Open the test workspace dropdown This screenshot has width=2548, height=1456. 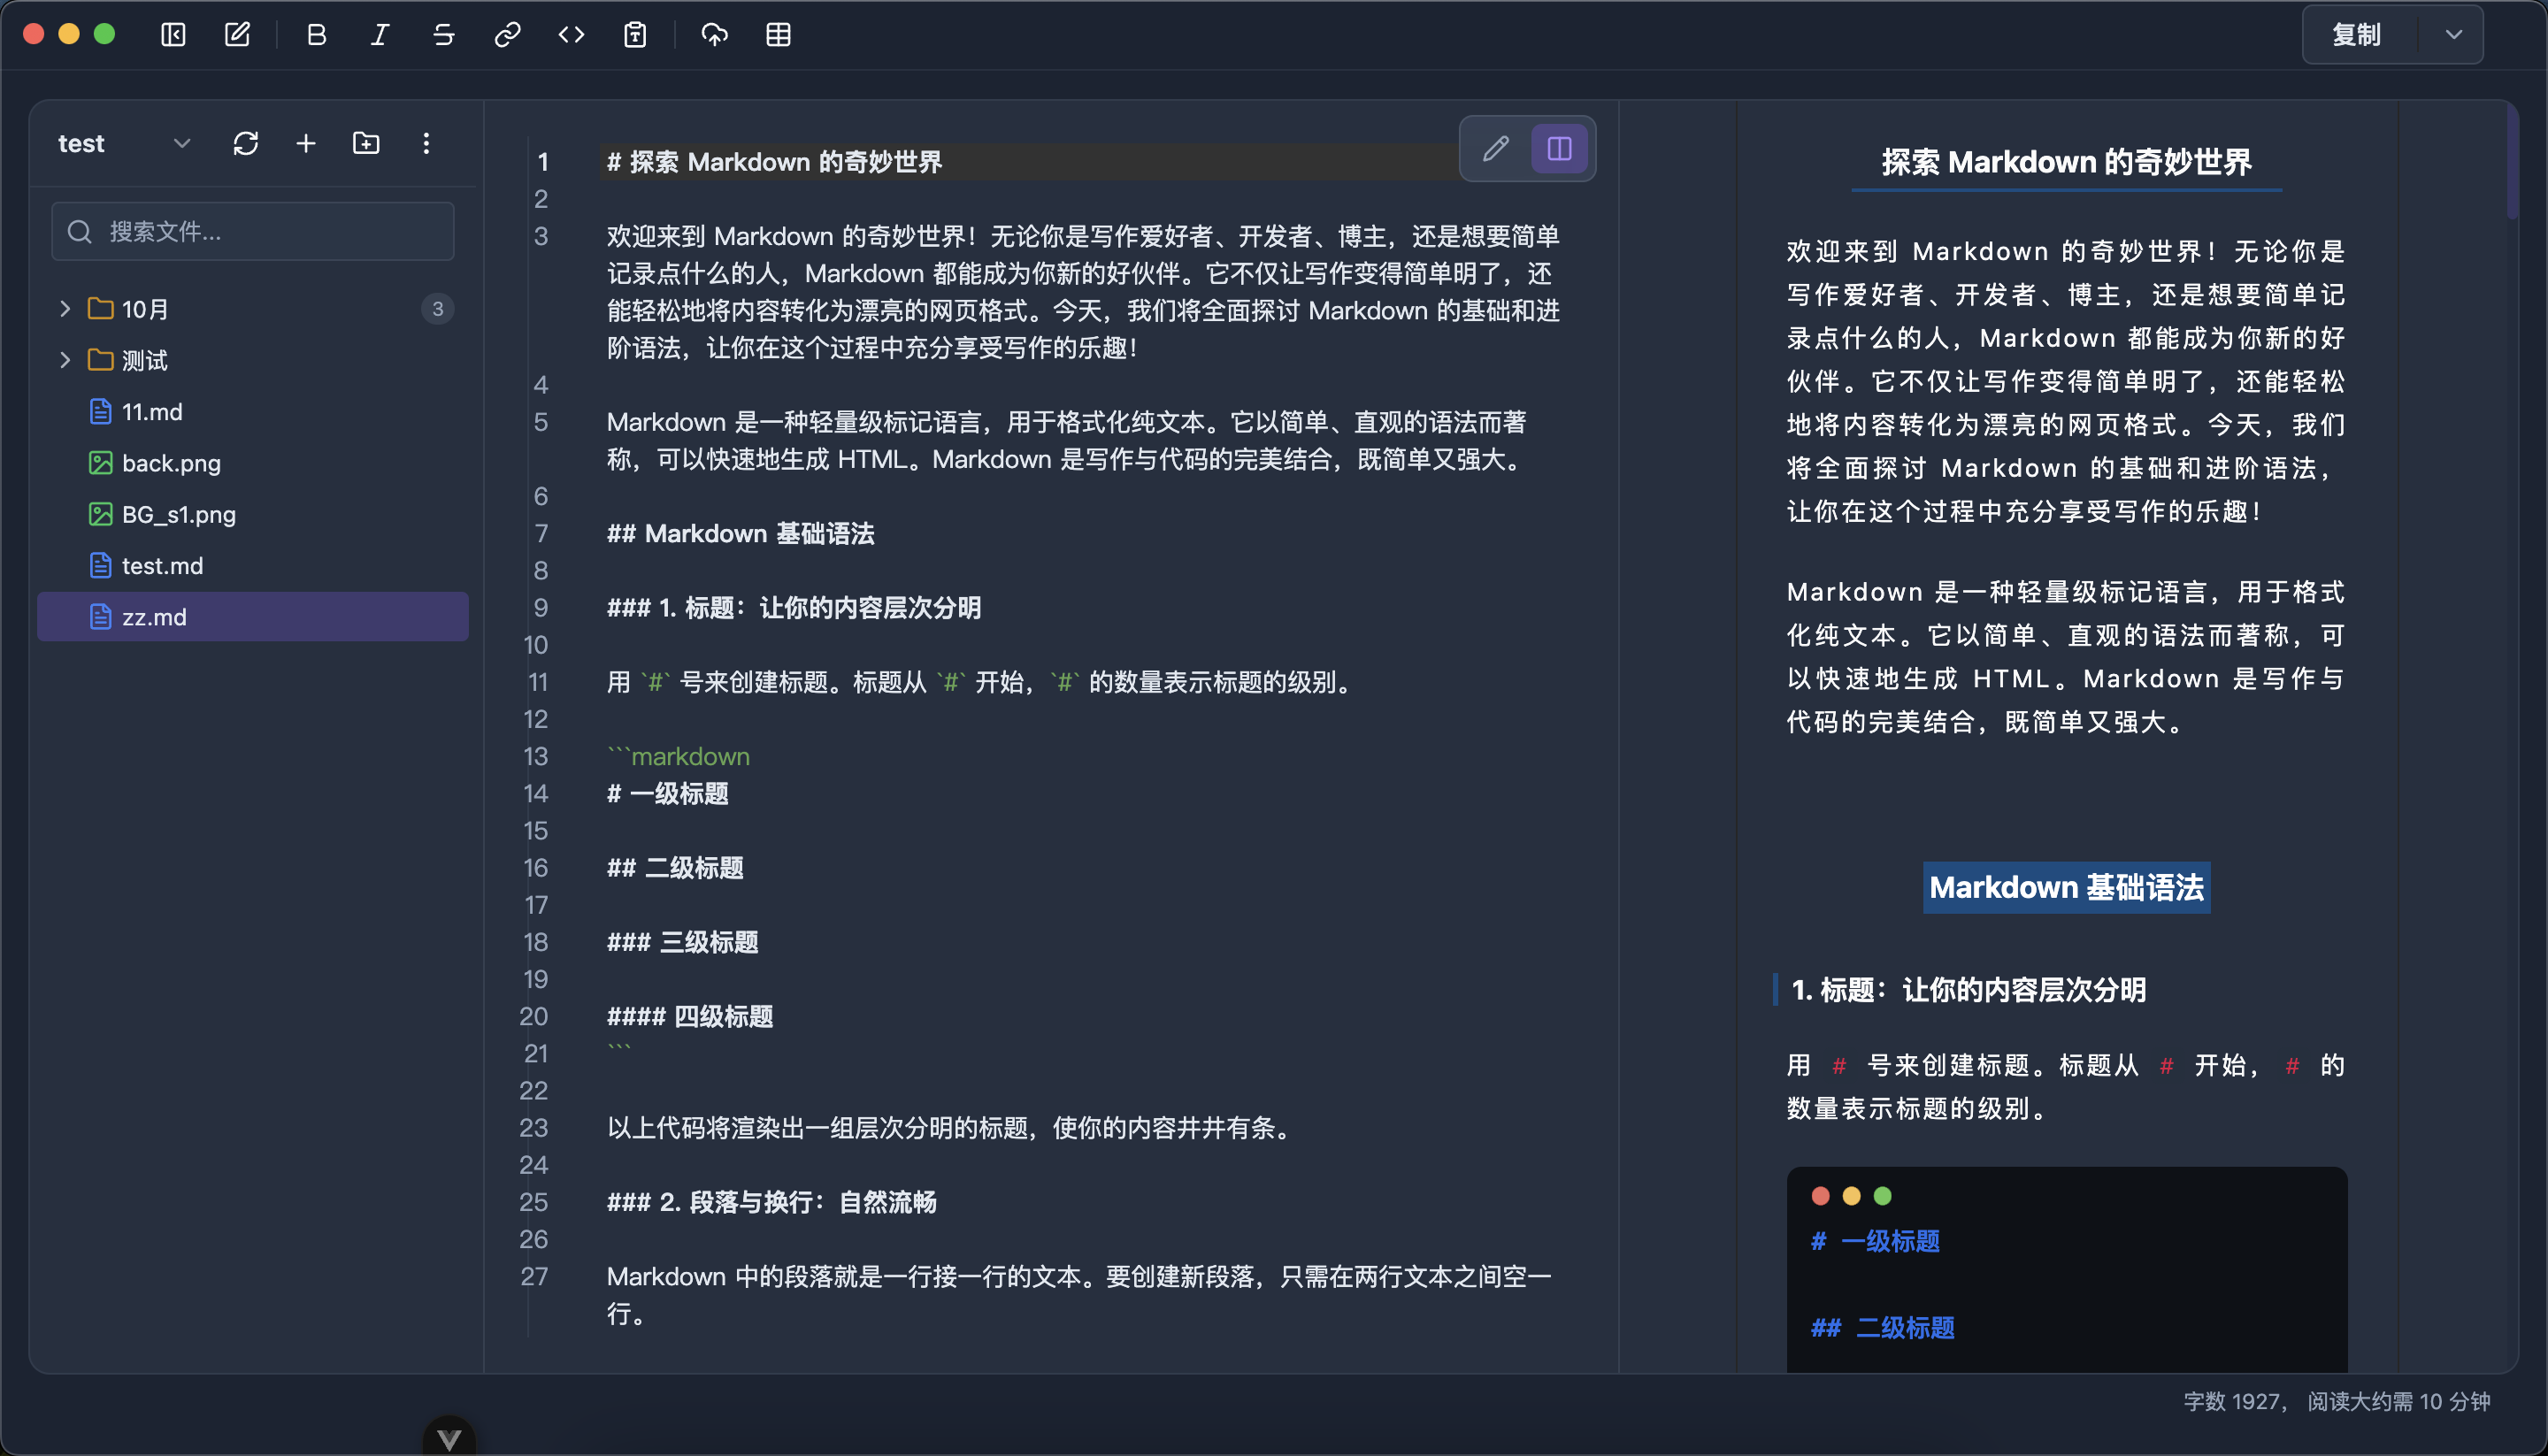(181, 143)
